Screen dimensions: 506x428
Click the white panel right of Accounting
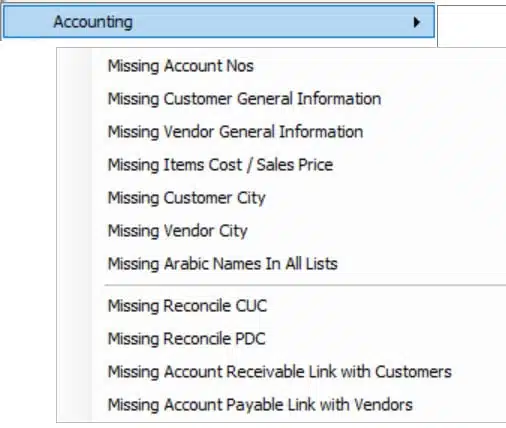(472, 26)
